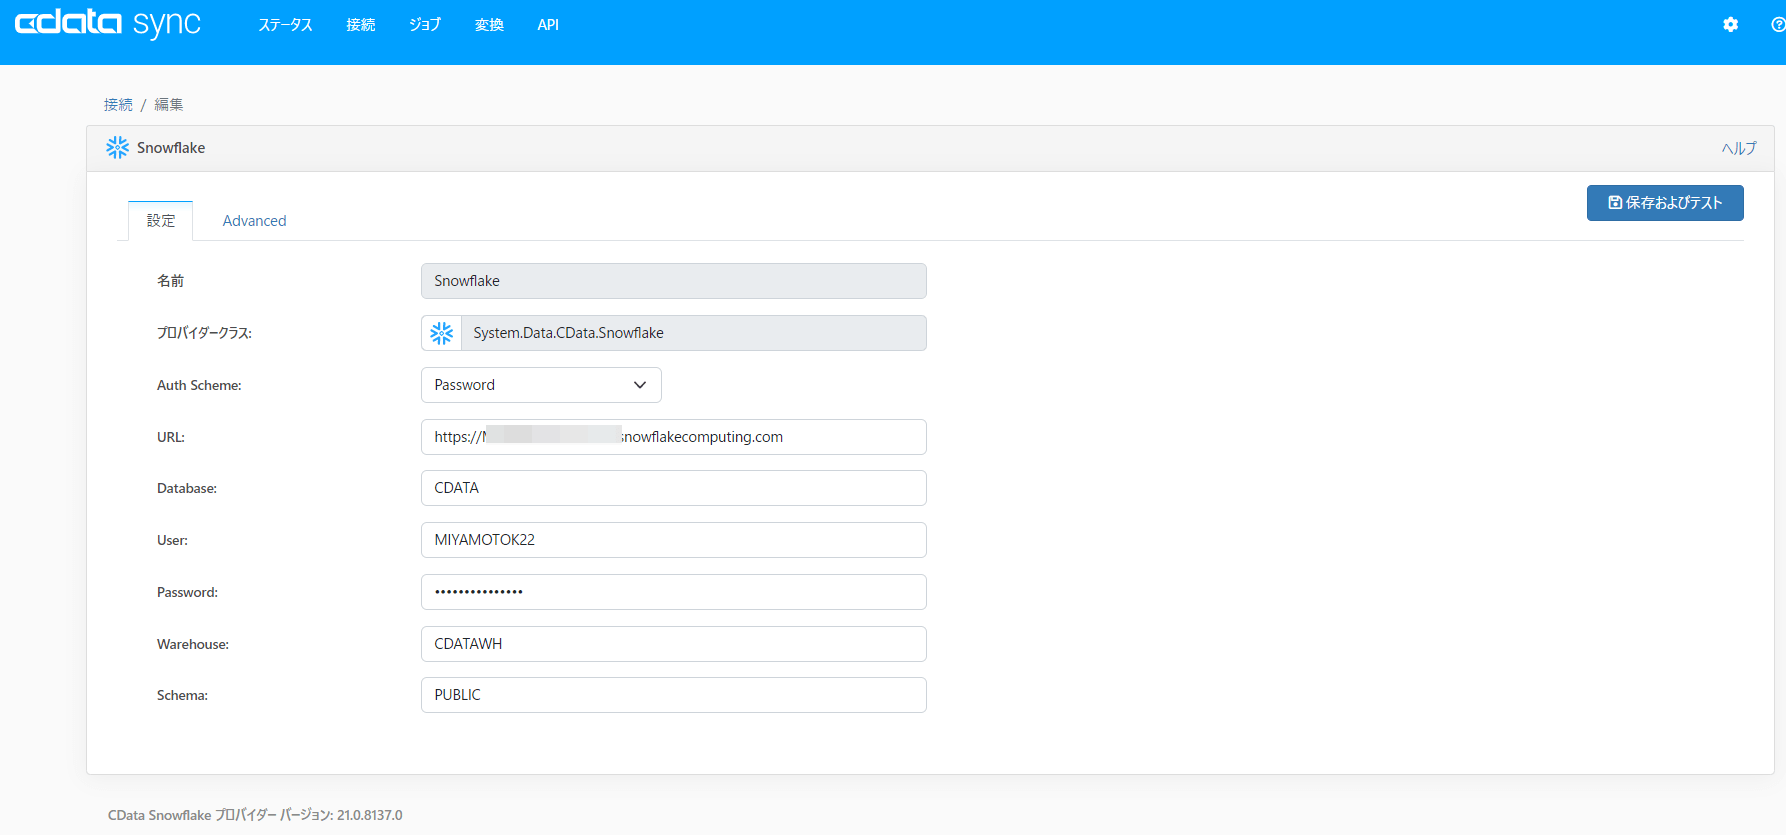The height and width of the screenshot is (835, 1786).
Task: Click the Password: label
Action: (x=187, y=592)
